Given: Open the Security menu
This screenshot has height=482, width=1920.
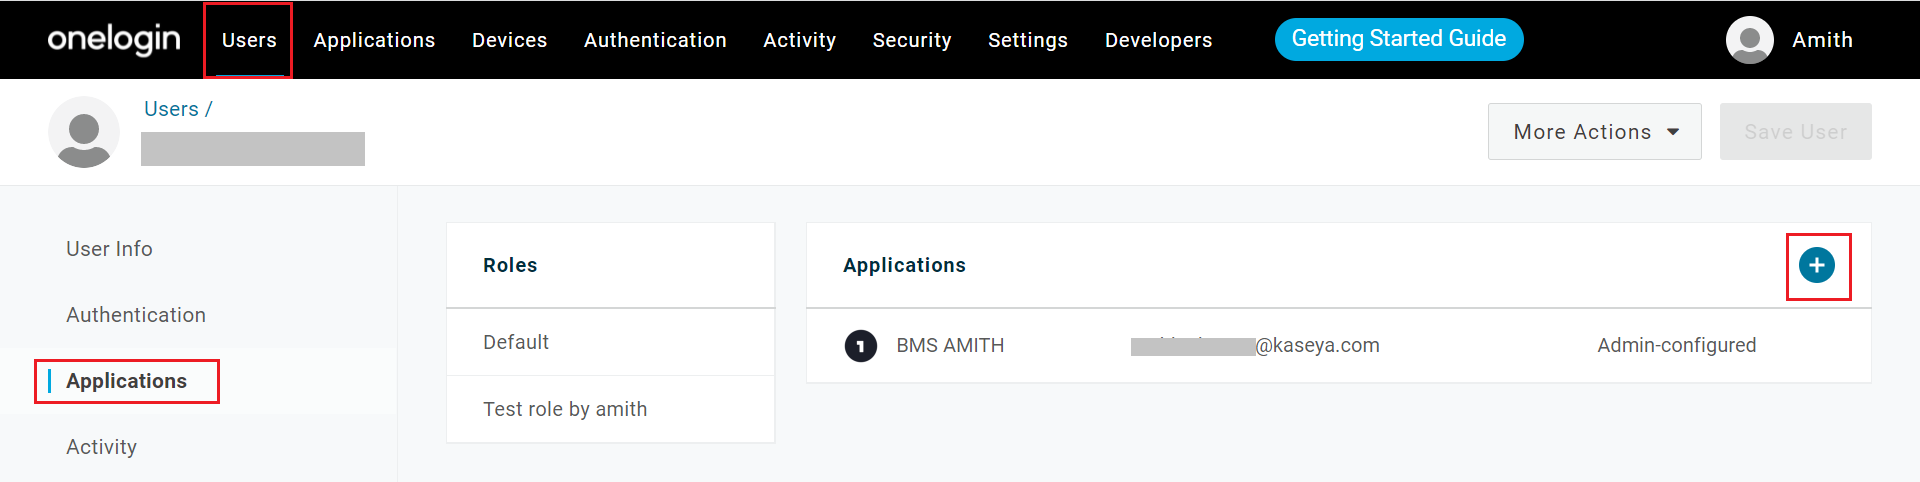Looking at the screenshot, I should coord(911,40).
